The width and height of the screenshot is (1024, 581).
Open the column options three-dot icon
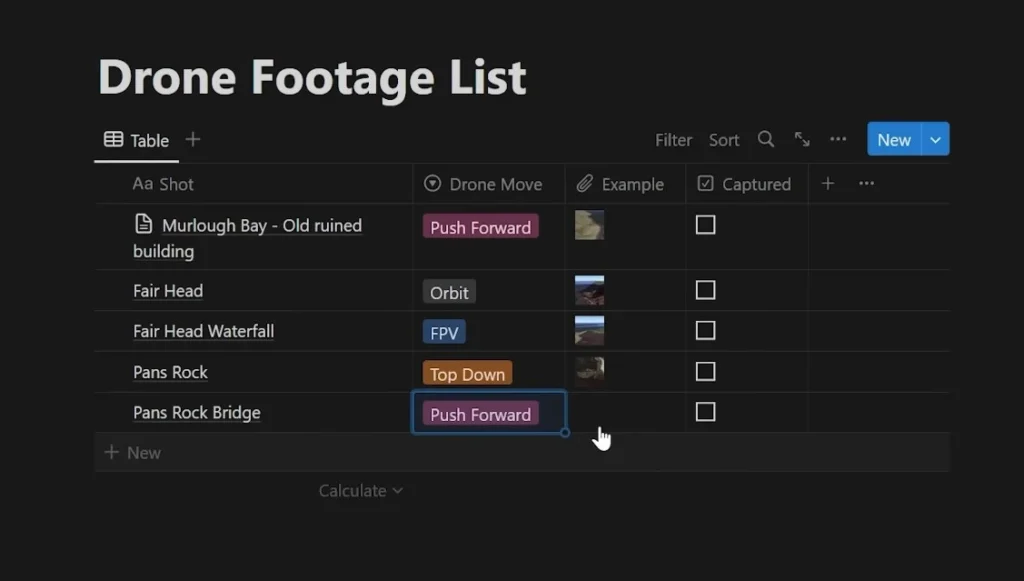point(867,183)
